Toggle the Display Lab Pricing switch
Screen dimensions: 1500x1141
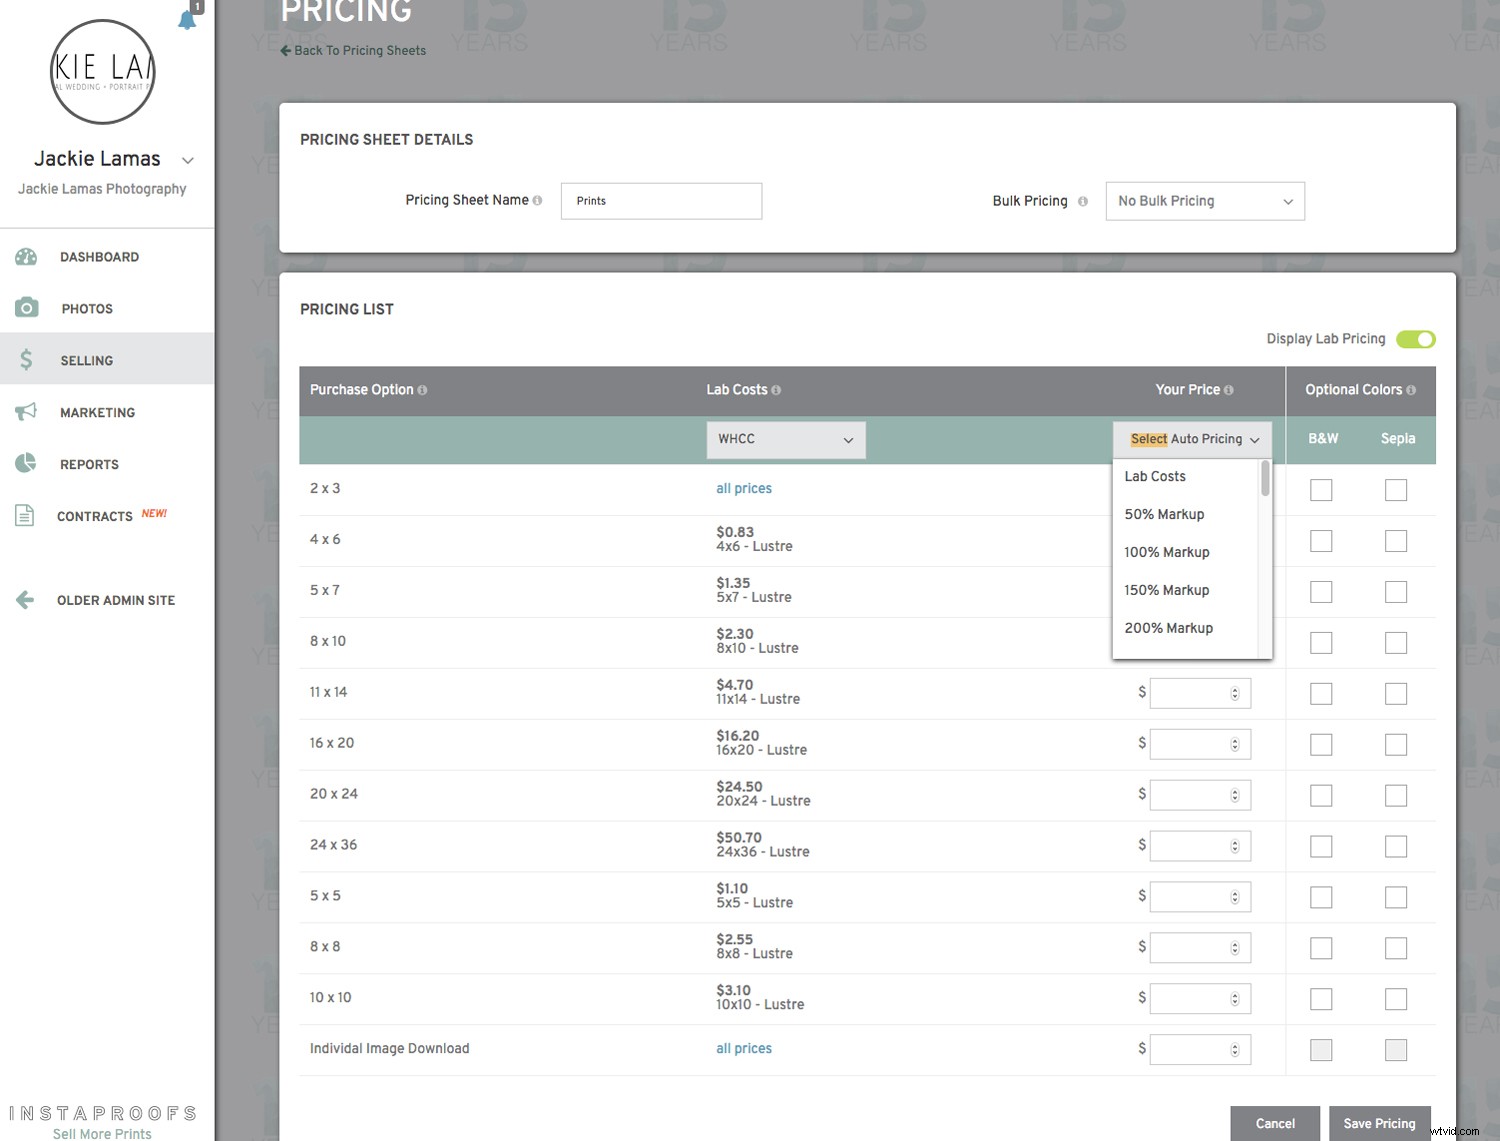(x=1415, y=339)
